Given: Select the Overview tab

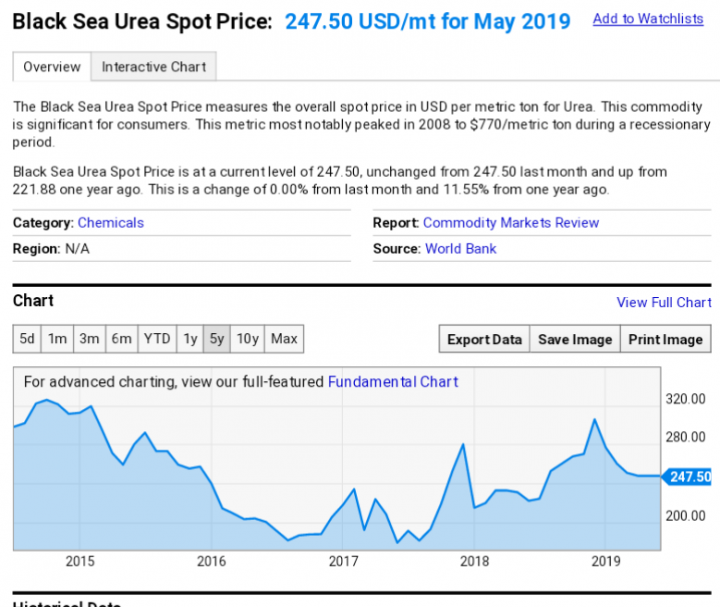Looking at the screenshot, I should [52, 67].
